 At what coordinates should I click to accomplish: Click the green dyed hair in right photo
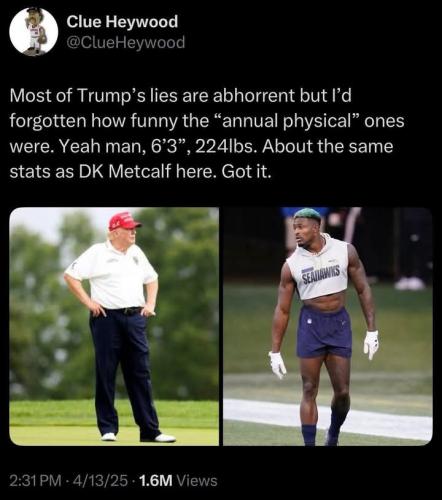pos(308,214)
